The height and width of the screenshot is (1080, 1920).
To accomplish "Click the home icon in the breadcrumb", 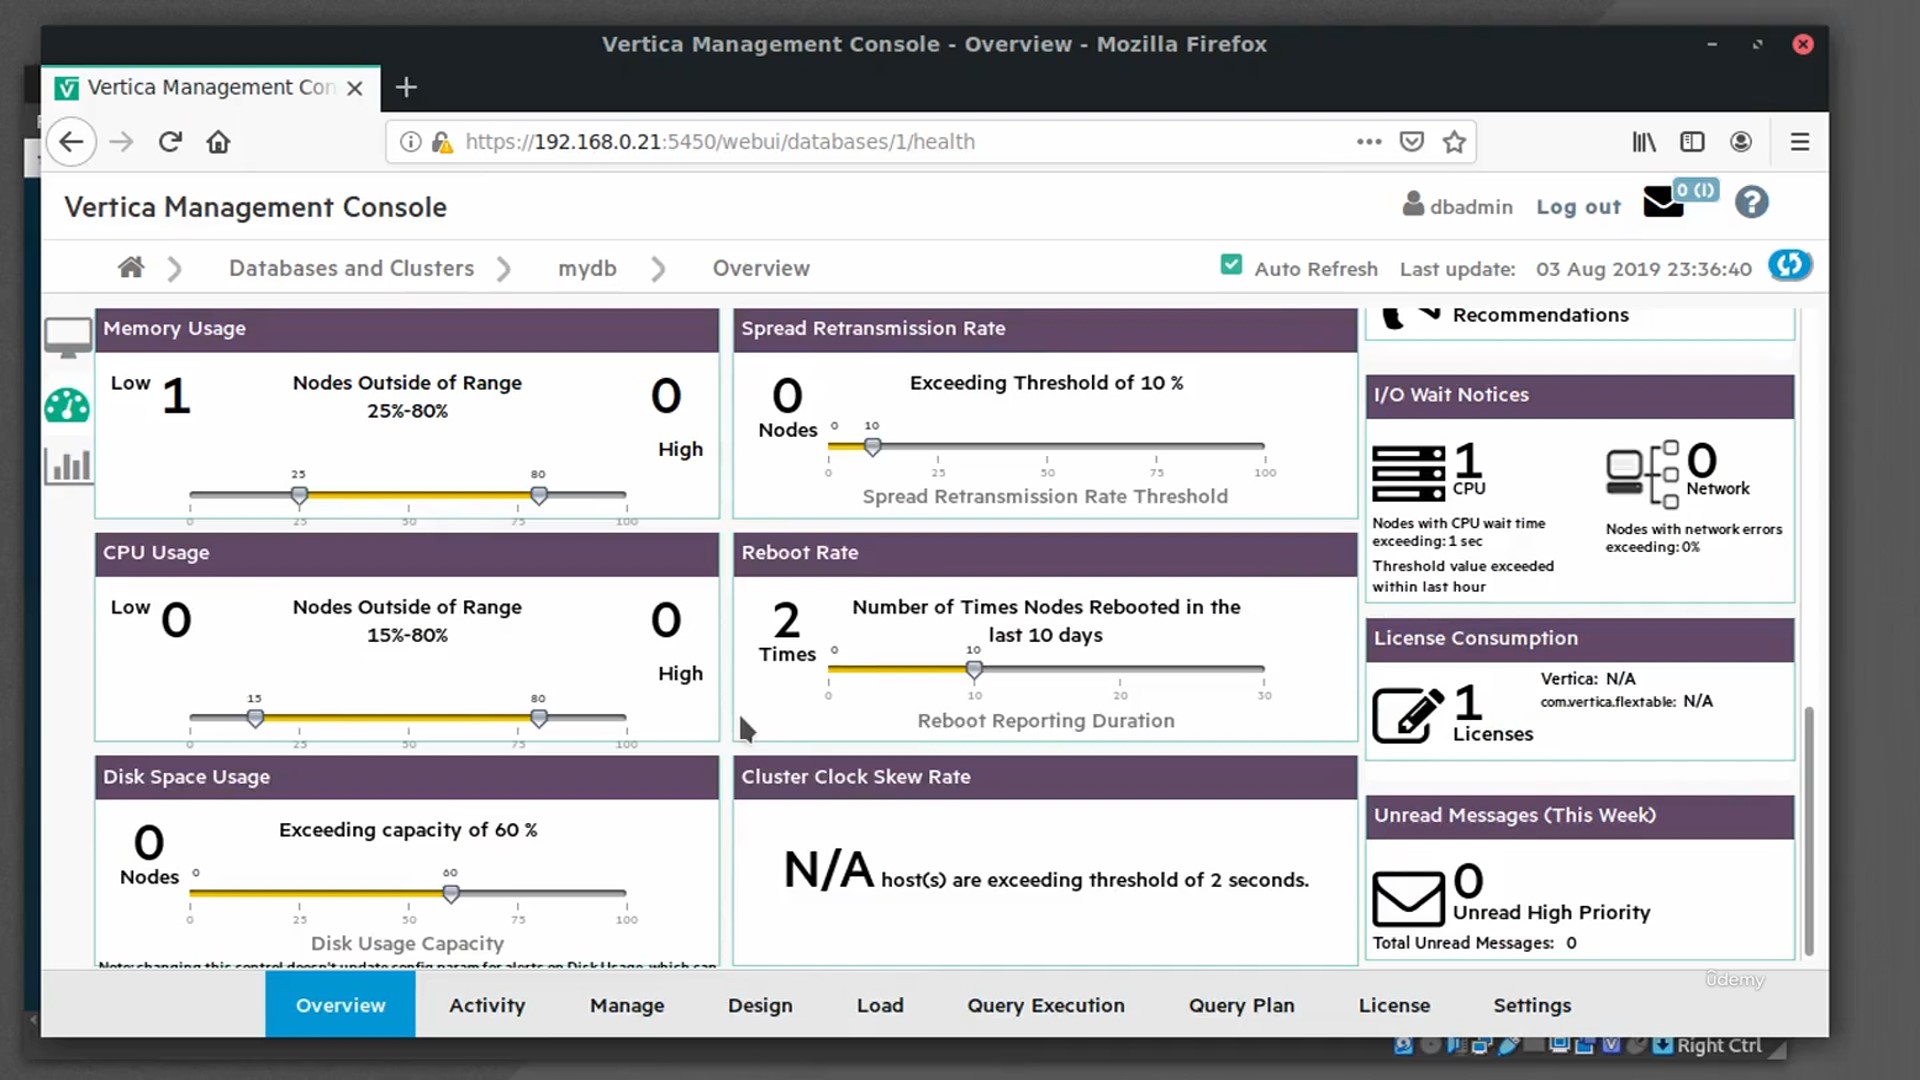I will (131, 267).
